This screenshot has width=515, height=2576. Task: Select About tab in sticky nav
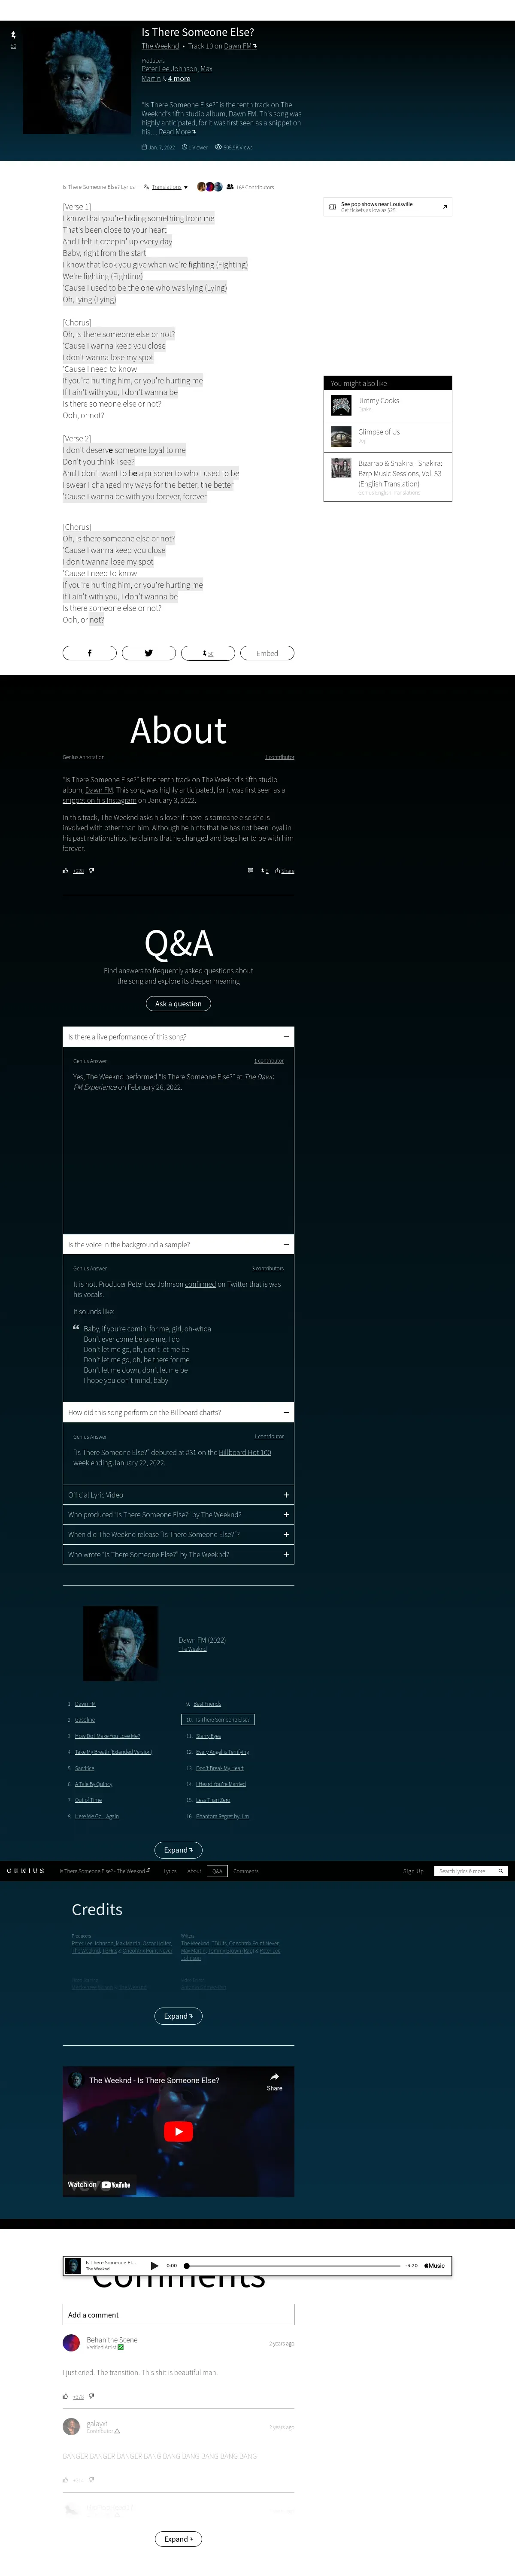coord(194,1871)
